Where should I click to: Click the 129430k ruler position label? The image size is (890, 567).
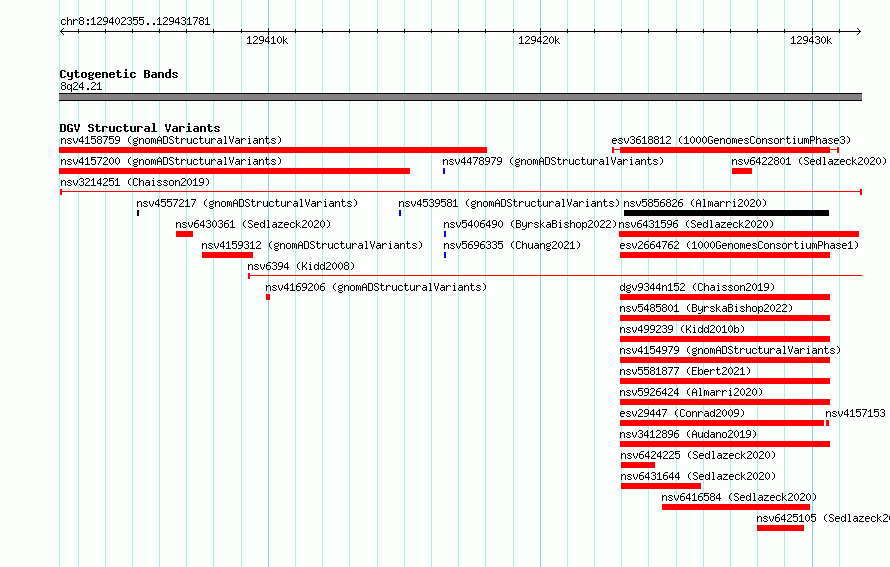pos(811,40)
